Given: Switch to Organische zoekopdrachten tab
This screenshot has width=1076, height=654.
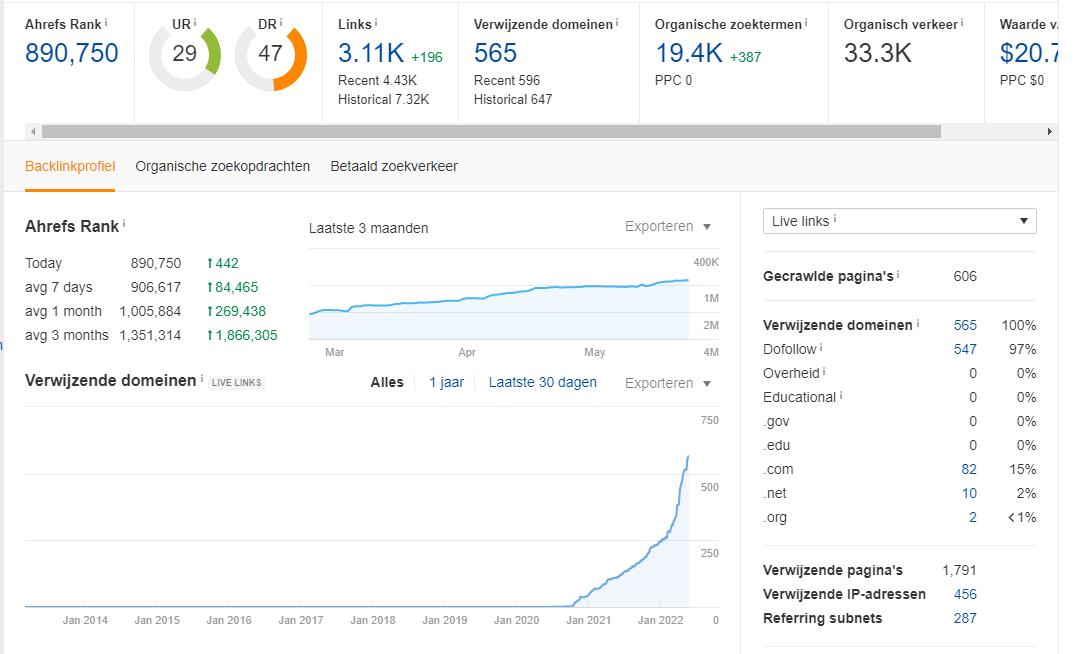Looking at the screenshot, I should click(x=222, y=166).
